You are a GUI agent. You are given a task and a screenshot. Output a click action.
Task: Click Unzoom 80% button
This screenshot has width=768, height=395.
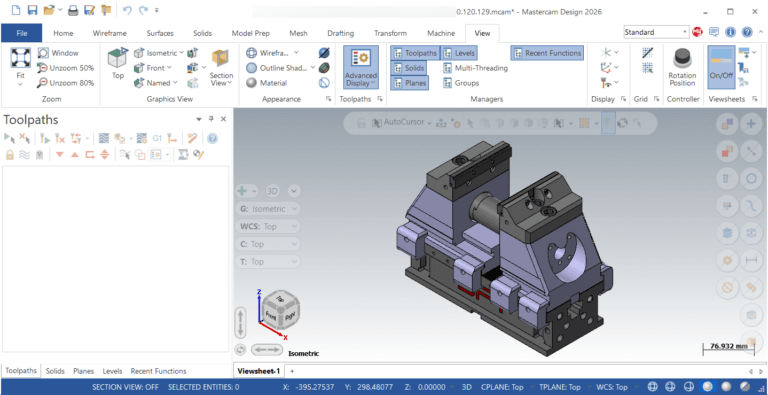pyautogui.click(x=66, y=83)
